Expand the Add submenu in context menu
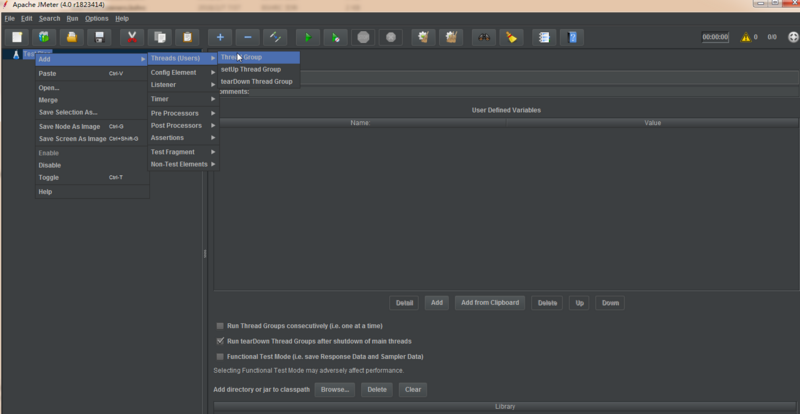The width and height of the screenshot is (800, 414). tap(92, 59)
